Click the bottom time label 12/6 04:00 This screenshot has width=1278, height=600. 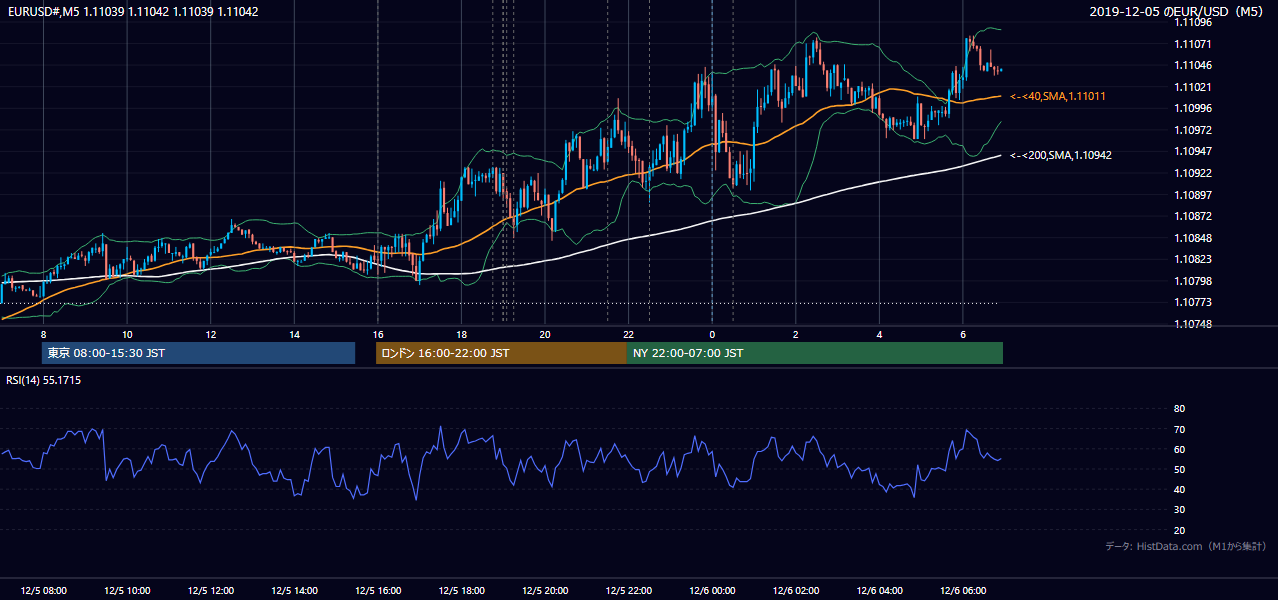tap(880, 591)
